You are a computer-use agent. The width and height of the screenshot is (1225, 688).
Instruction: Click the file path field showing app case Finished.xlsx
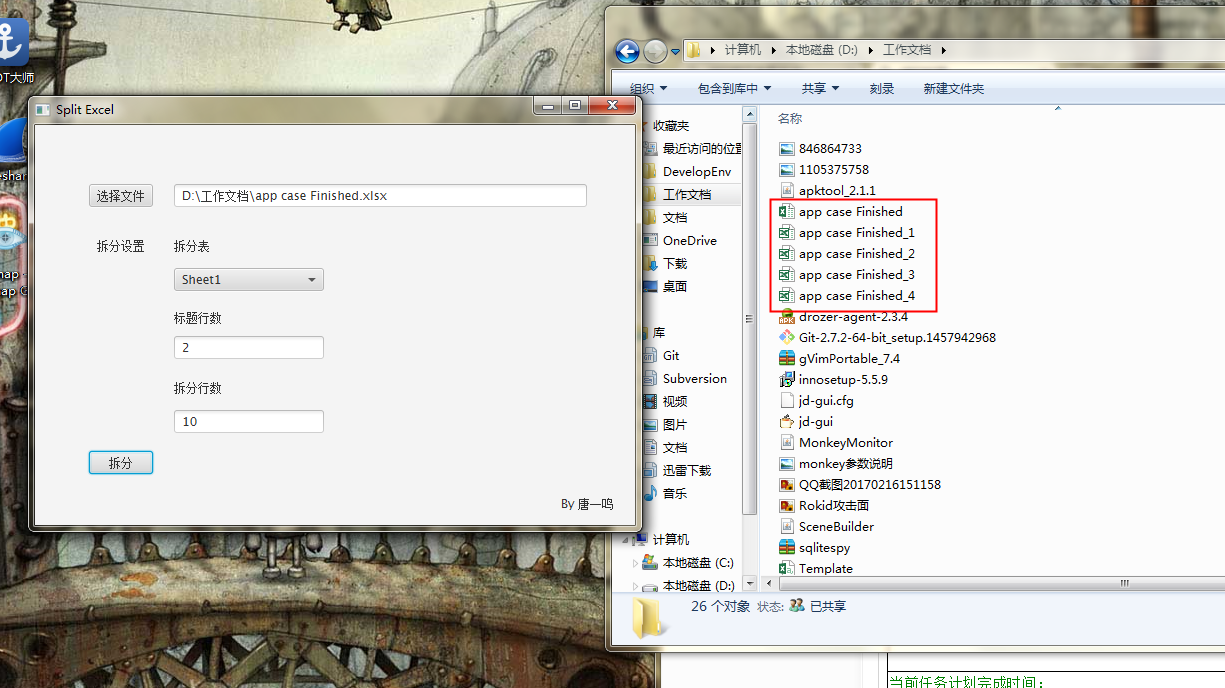pyautogui.click(x=380, y=196)
